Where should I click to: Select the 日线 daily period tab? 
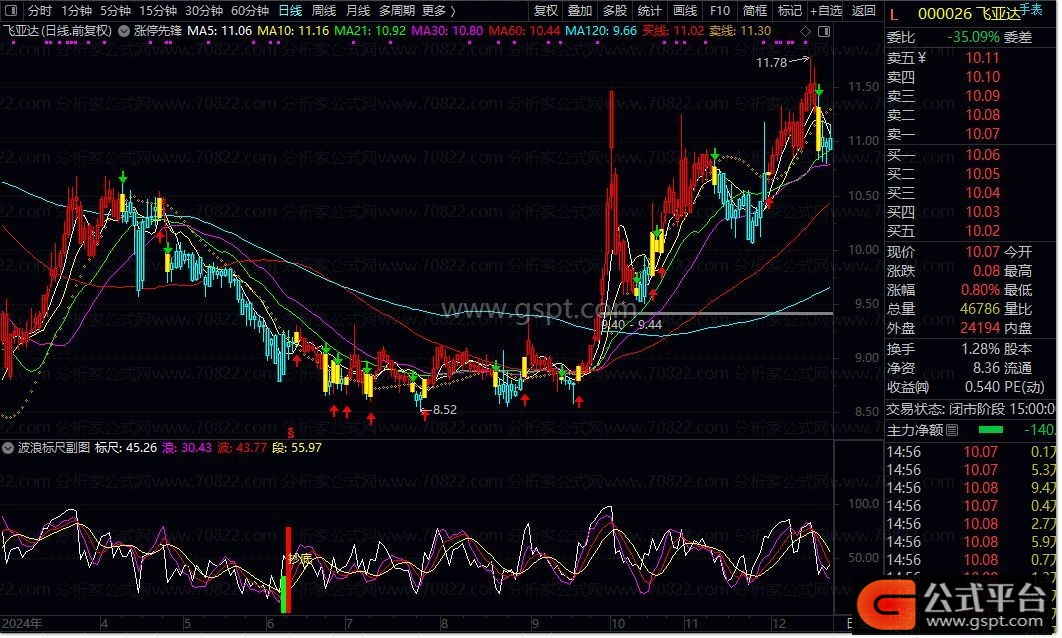(291, 11)
